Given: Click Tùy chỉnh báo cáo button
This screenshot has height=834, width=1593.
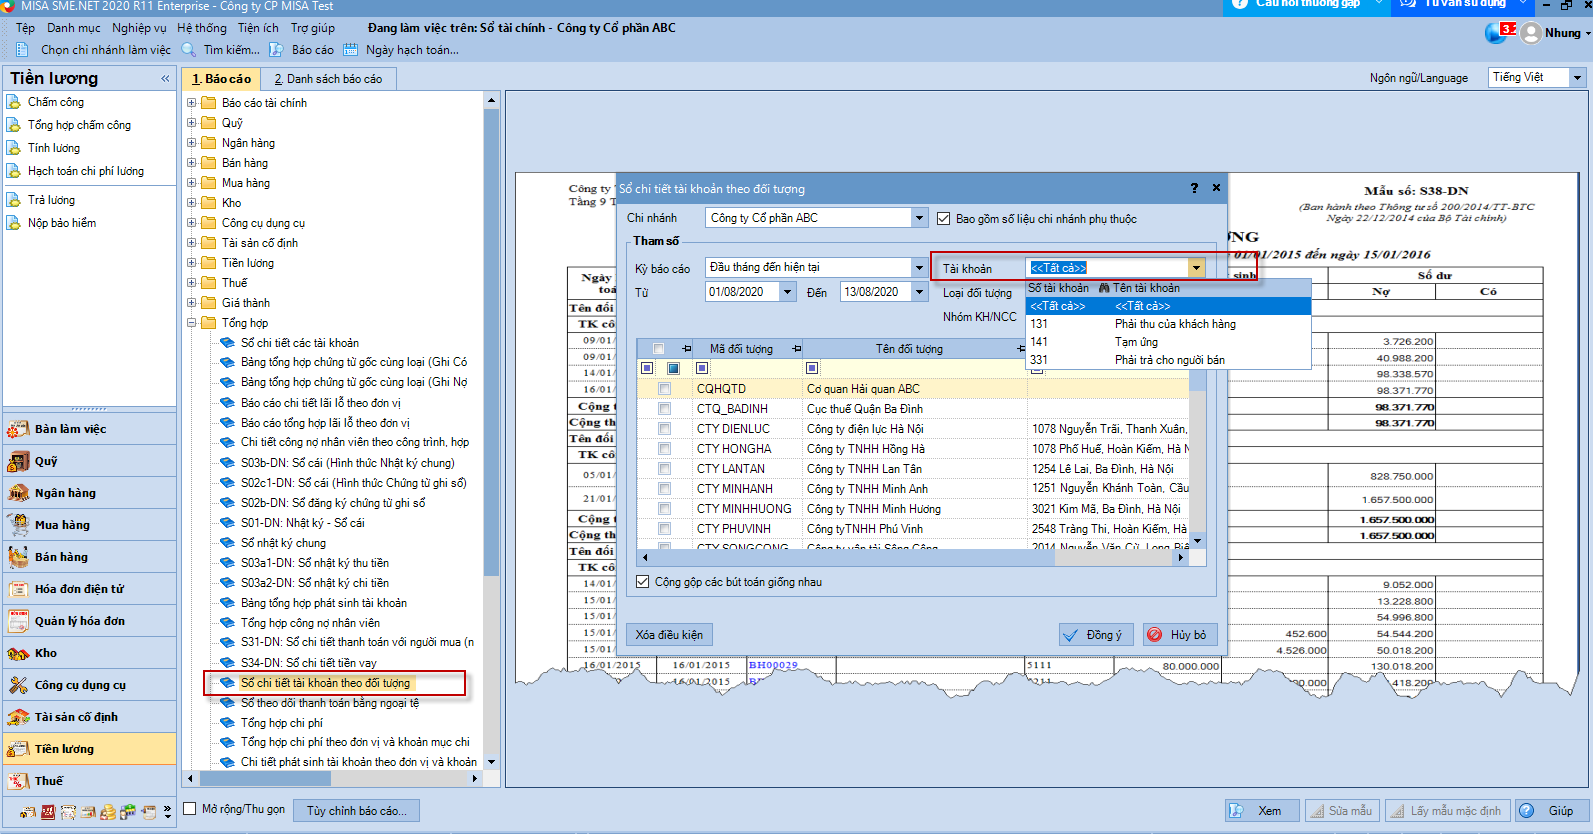Looking at the screenshot, I should (357, 811).
